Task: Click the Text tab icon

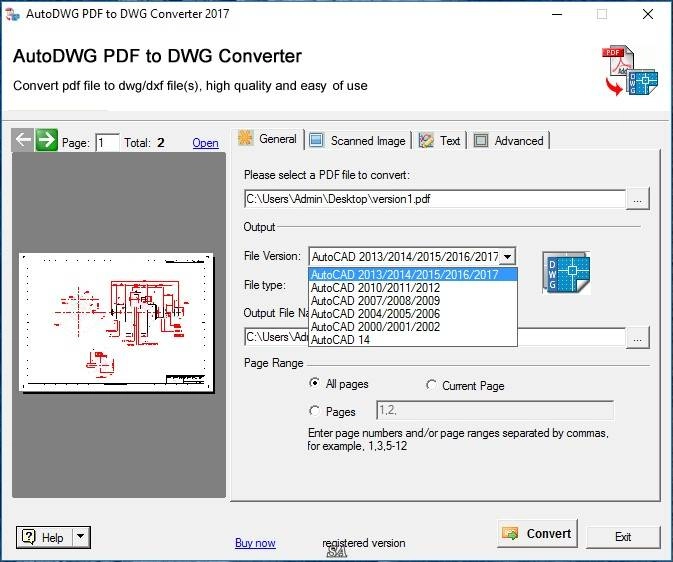Action: tap(426, 140)
